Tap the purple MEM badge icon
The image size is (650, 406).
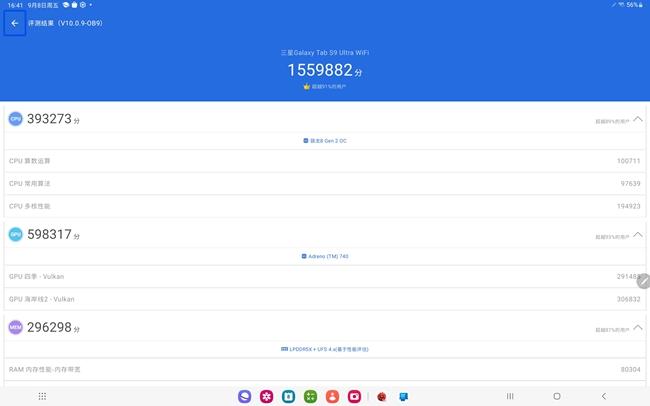coord(15,327)
